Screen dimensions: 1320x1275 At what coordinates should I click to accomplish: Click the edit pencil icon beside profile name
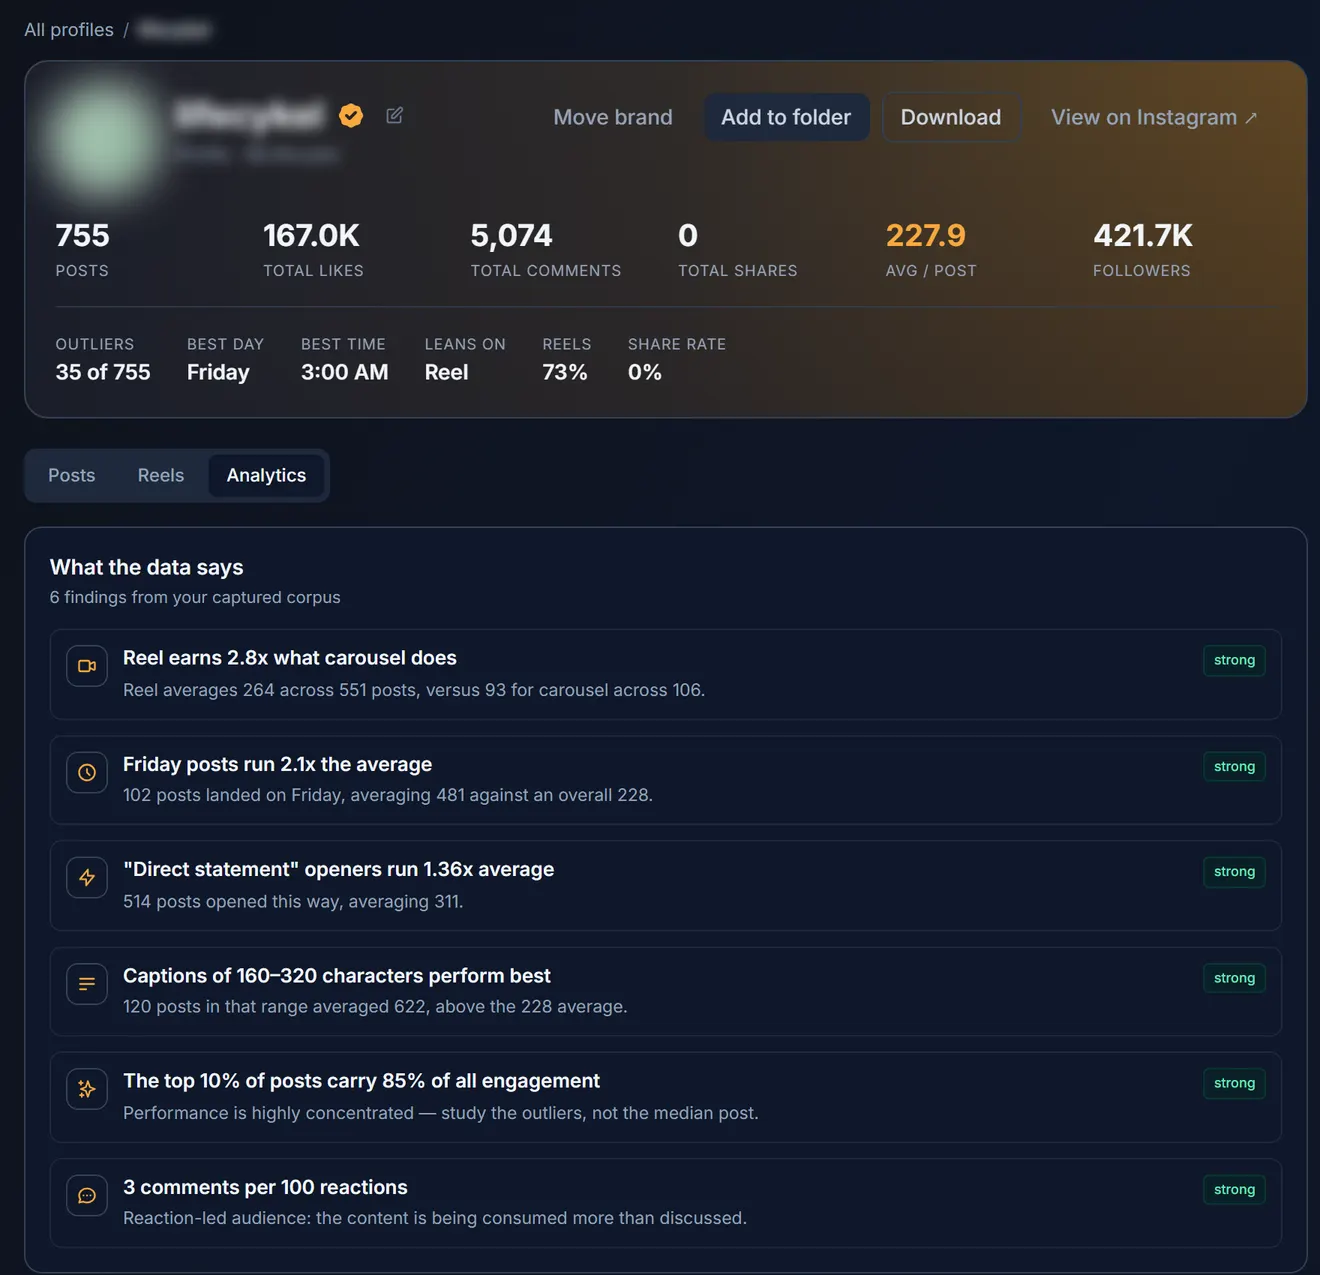coord(395,116)
